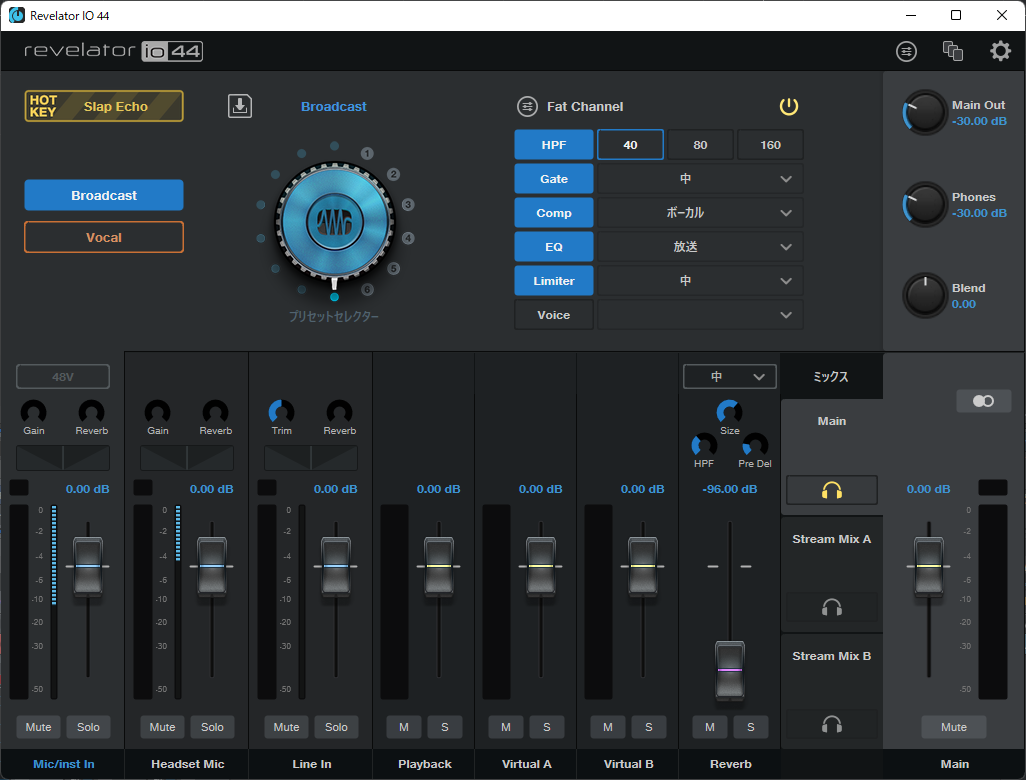Mute the Mic/Inst In channel
Screen dimensions: 1026x780
click(x=38, y=727)
